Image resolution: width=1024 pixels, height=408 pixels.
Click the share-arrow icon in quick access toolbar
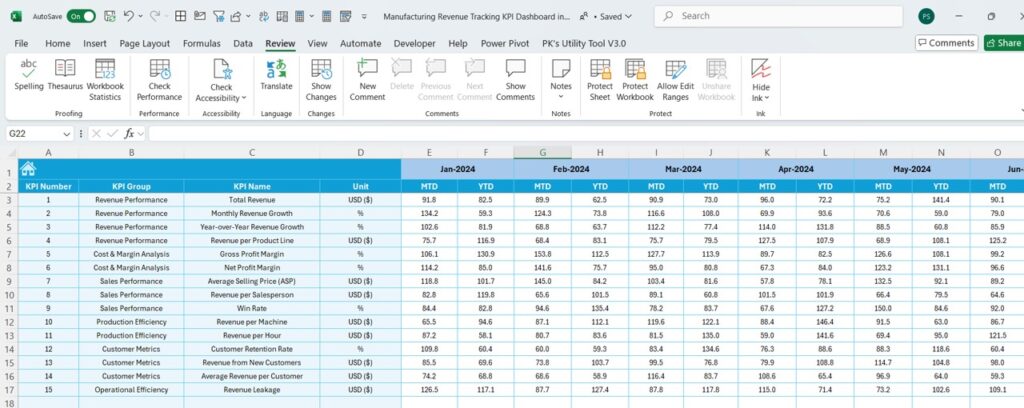pos(235,16)
